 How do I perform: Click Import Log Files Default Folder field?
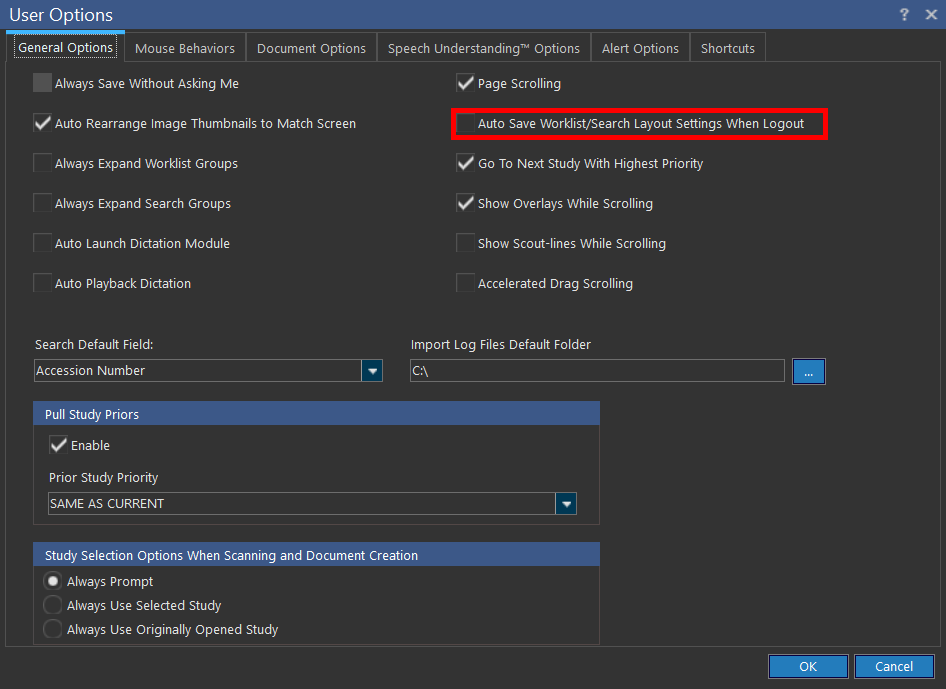pyautogui.click(x=597, y=371)
